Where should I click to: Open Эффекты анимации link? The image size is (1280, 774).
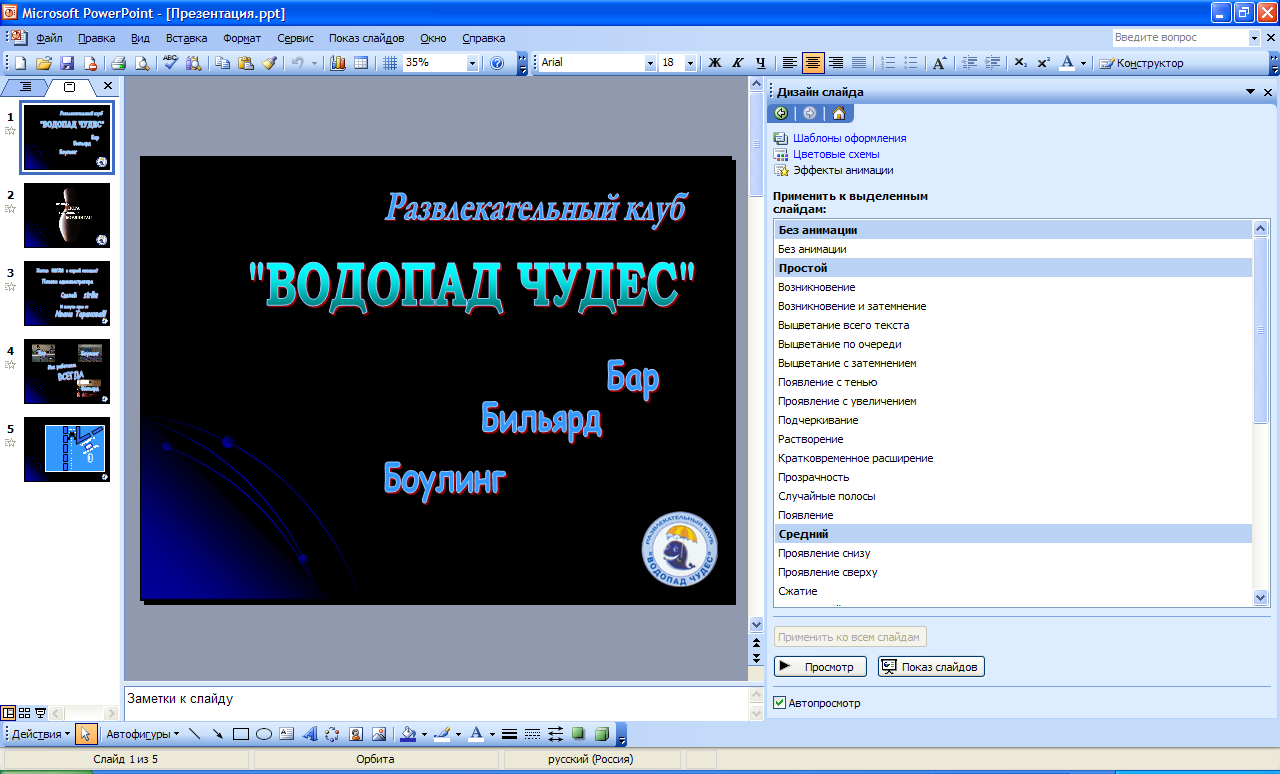(x=843, y=170)
